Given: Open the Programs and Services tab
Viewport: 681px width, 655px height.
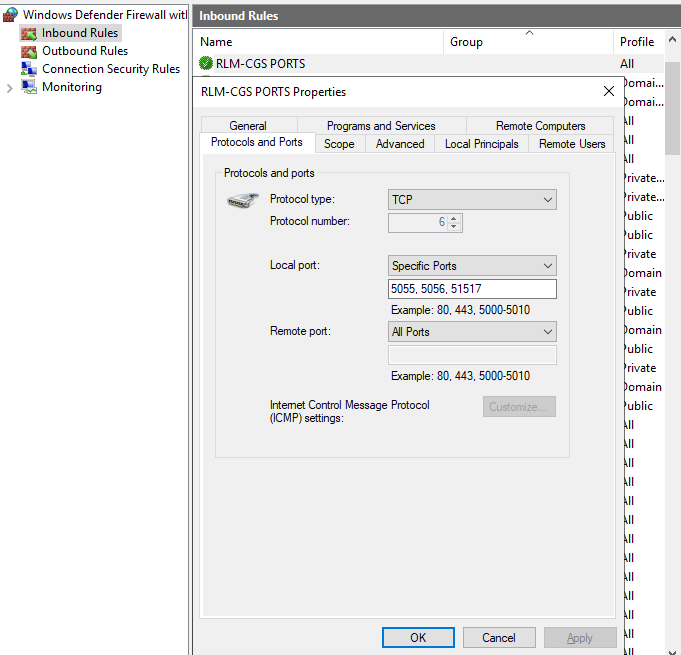Looking at the screenshot, I should pyautogui.click(x=381, y=126).
